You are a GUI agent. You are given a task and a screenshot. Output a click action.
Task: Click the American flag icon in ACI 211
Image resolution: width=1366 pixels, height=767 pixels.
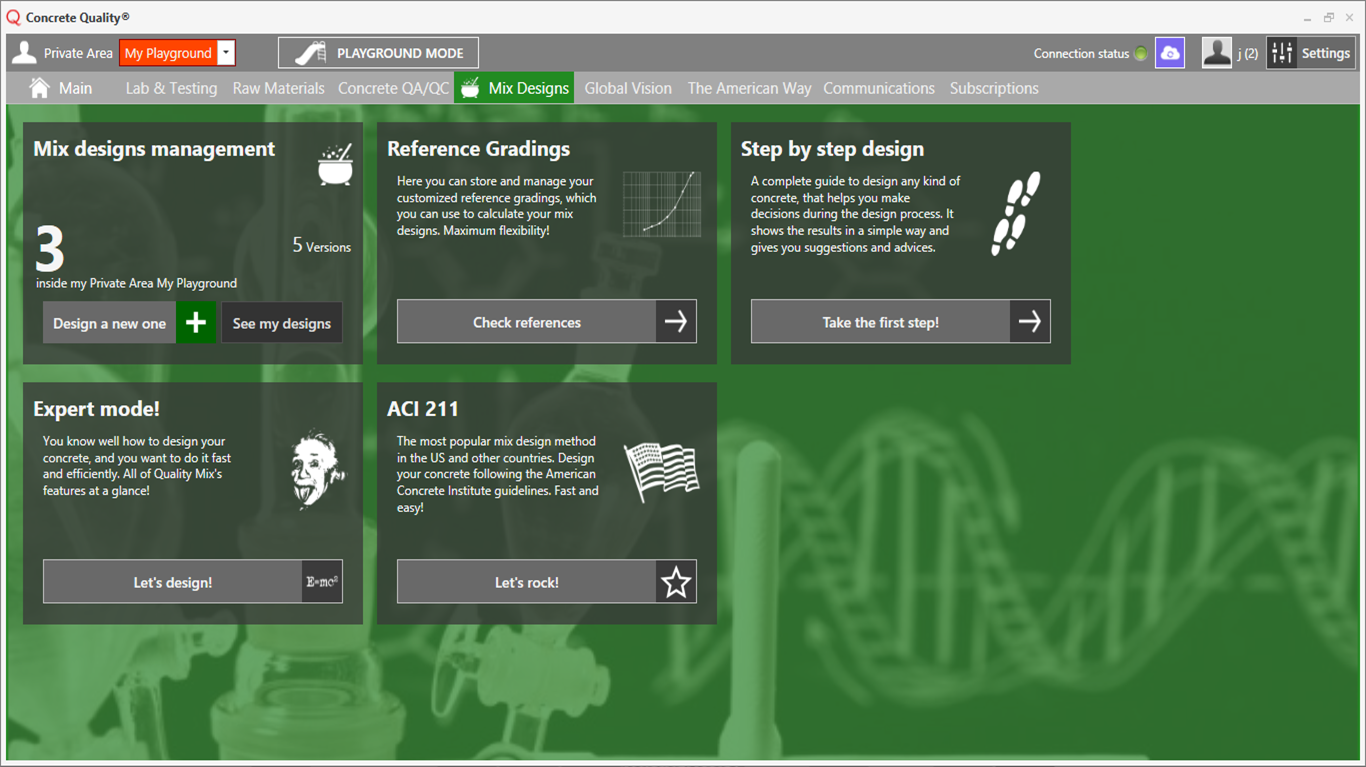662,472
